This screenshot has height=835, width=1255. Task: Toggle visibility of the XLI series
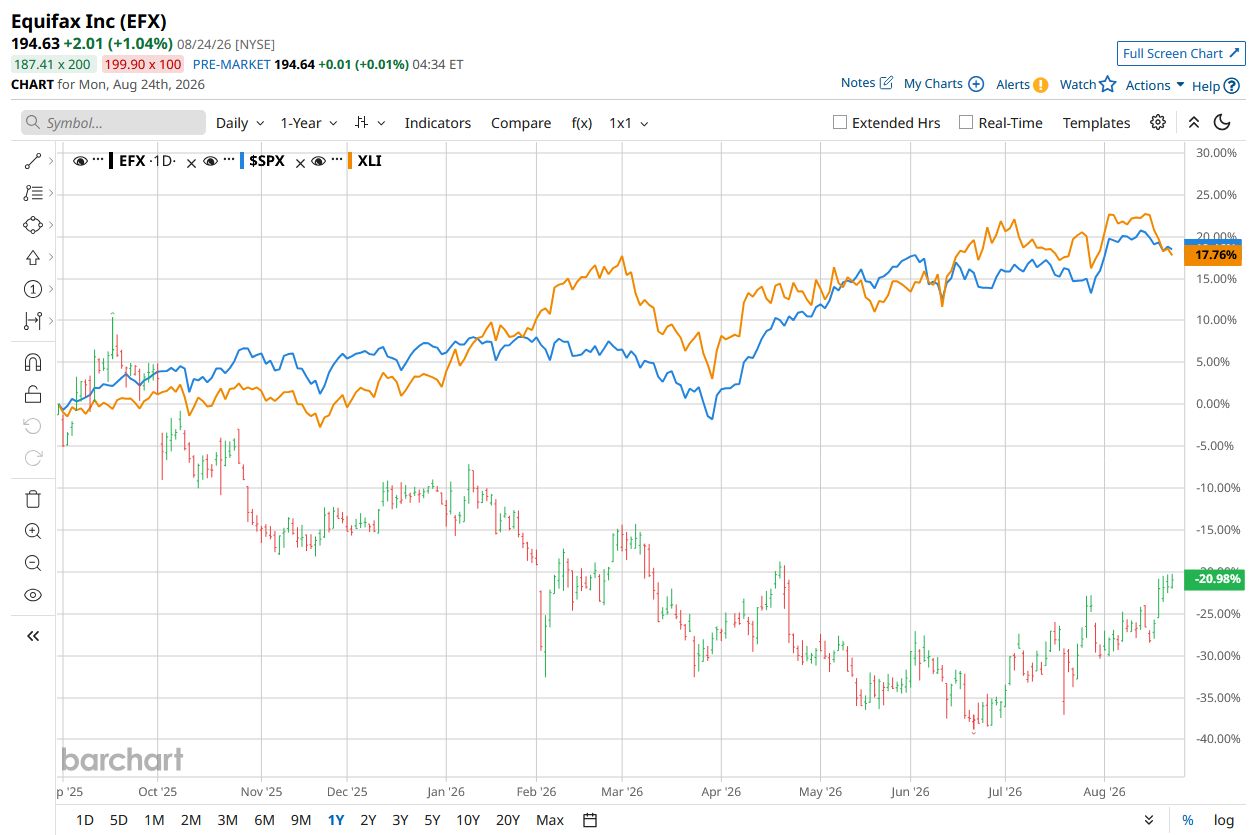(x=318, y=160)
